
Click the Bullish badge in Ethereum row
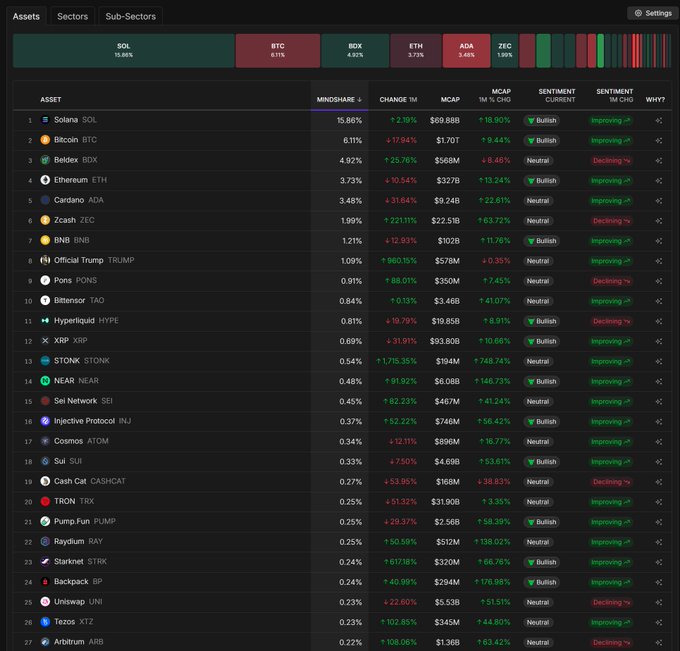542,181
